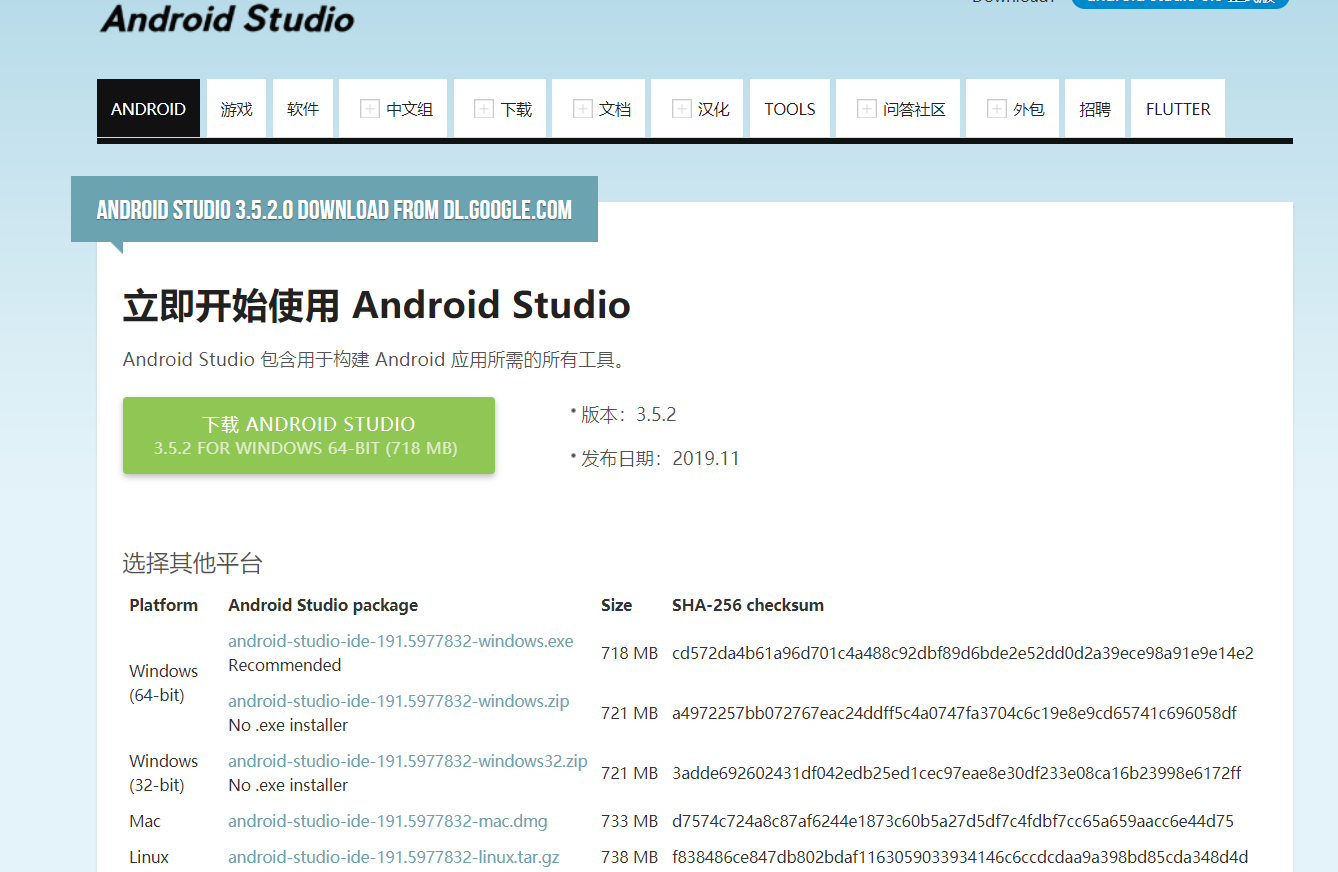This screenshot has height=872, width=1338.
Task: Click the 'Platform' column header
Action: [x=164, y=605]
